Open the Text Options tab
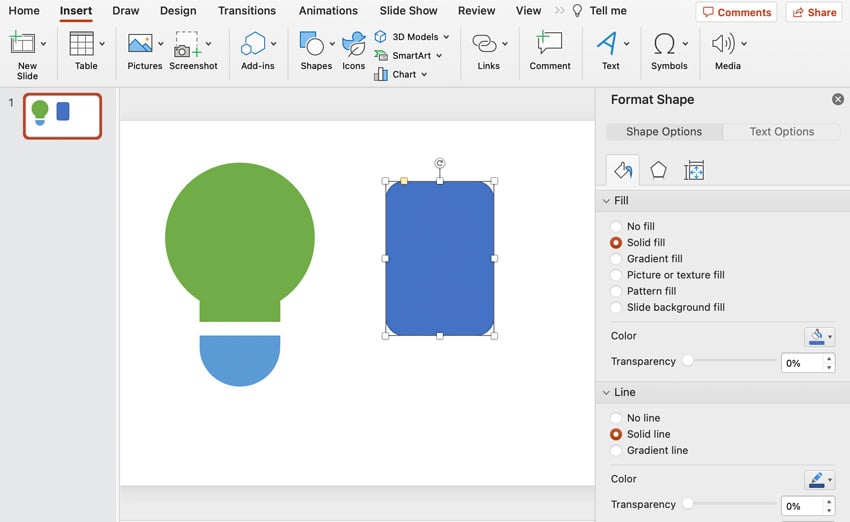Image resolution: width=850 pixels, height=522 pixels. pyautogui.click(x=781, y=132)
